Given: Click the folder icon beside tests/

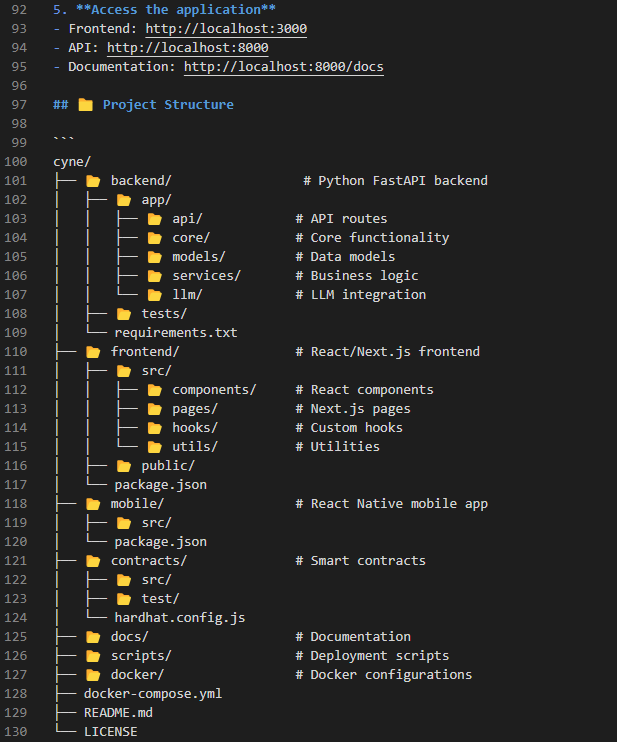Looking at the screenshot, I should pyautogui.click(x=124, y=314).
